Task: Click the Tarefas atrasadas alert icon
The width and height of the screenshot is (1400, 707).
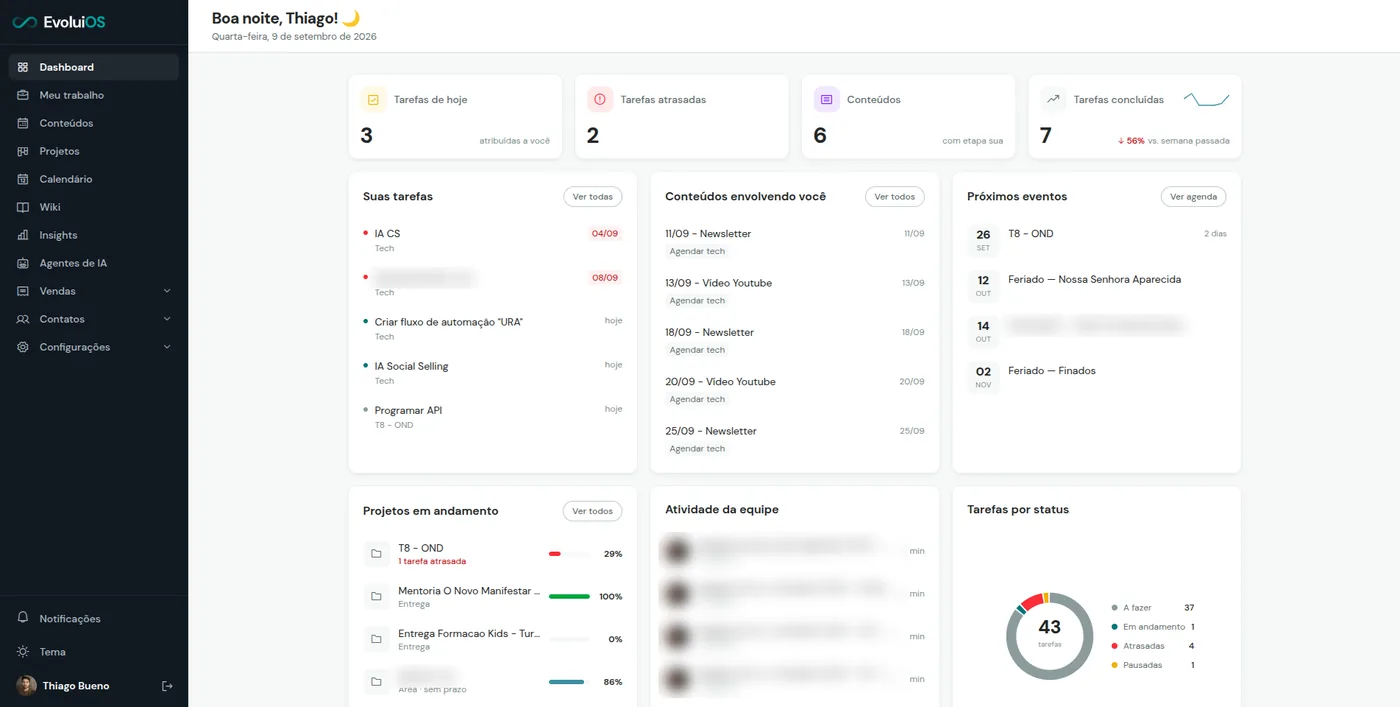Action: click(x=600, y=100)
